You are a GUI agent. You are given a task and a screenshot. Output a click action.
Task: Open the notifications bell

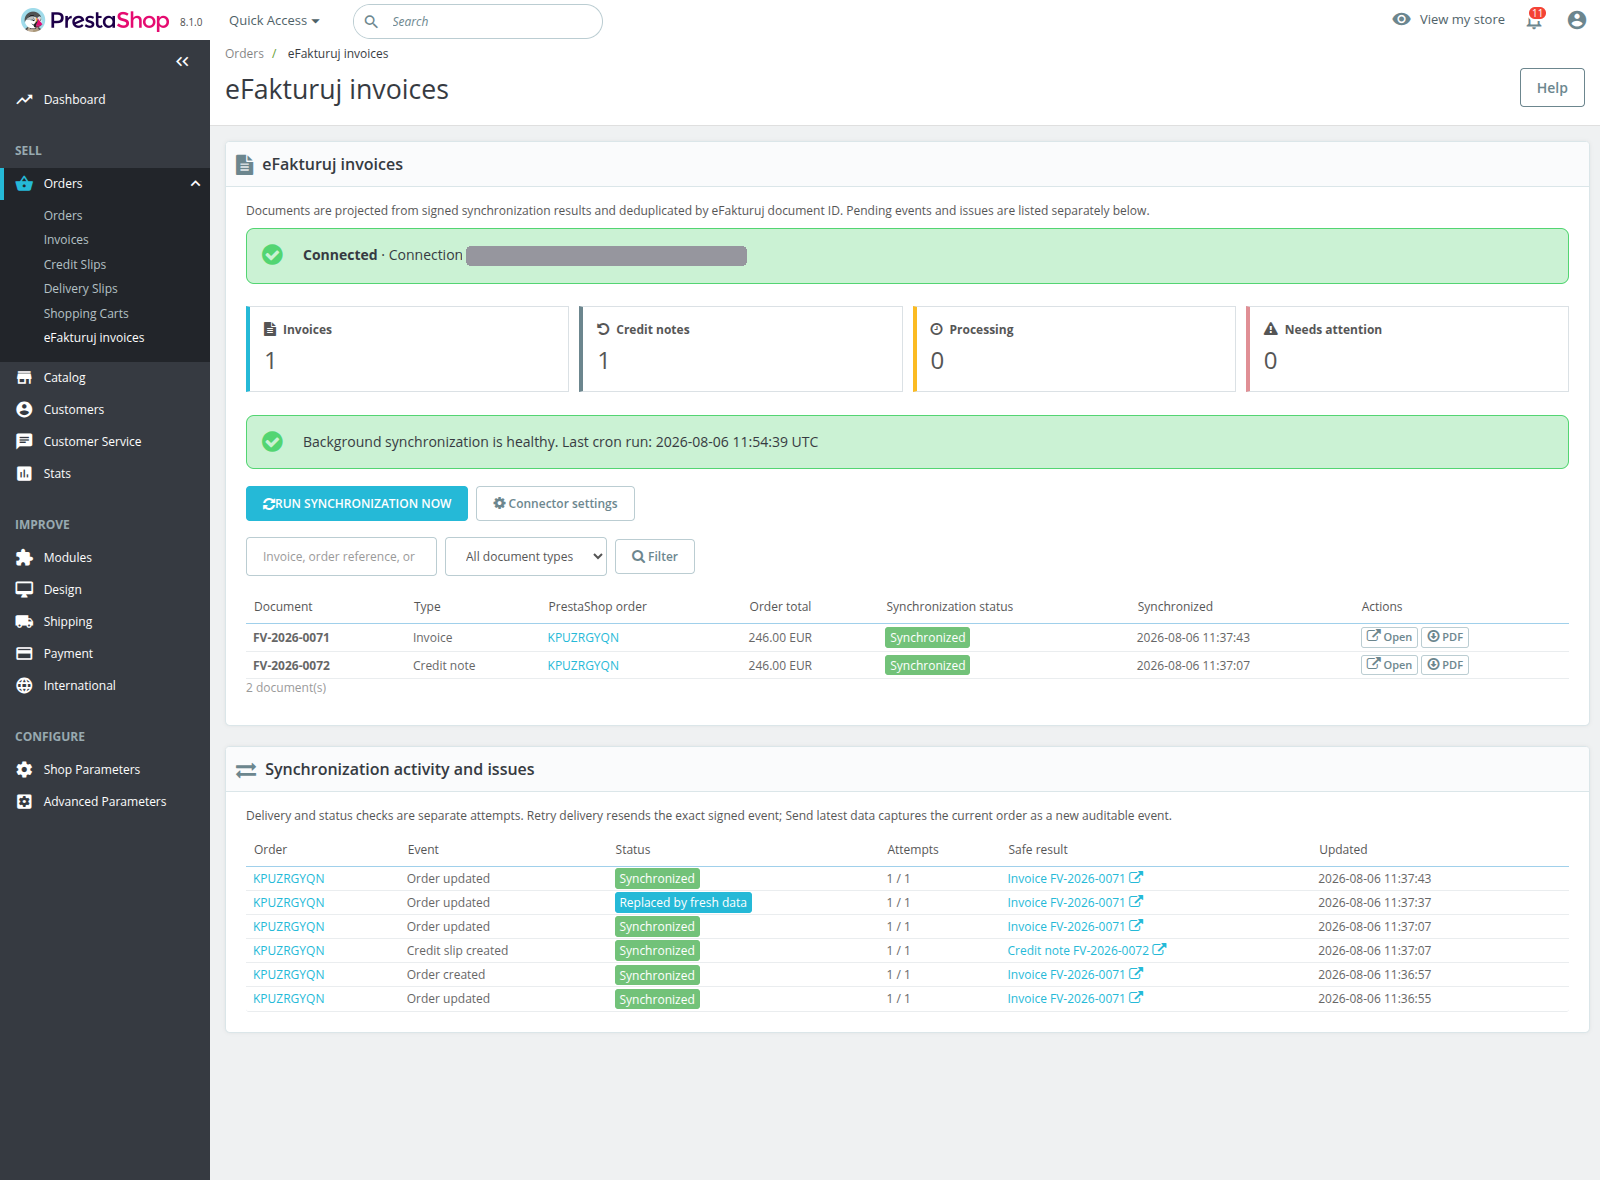(1534, 20)
